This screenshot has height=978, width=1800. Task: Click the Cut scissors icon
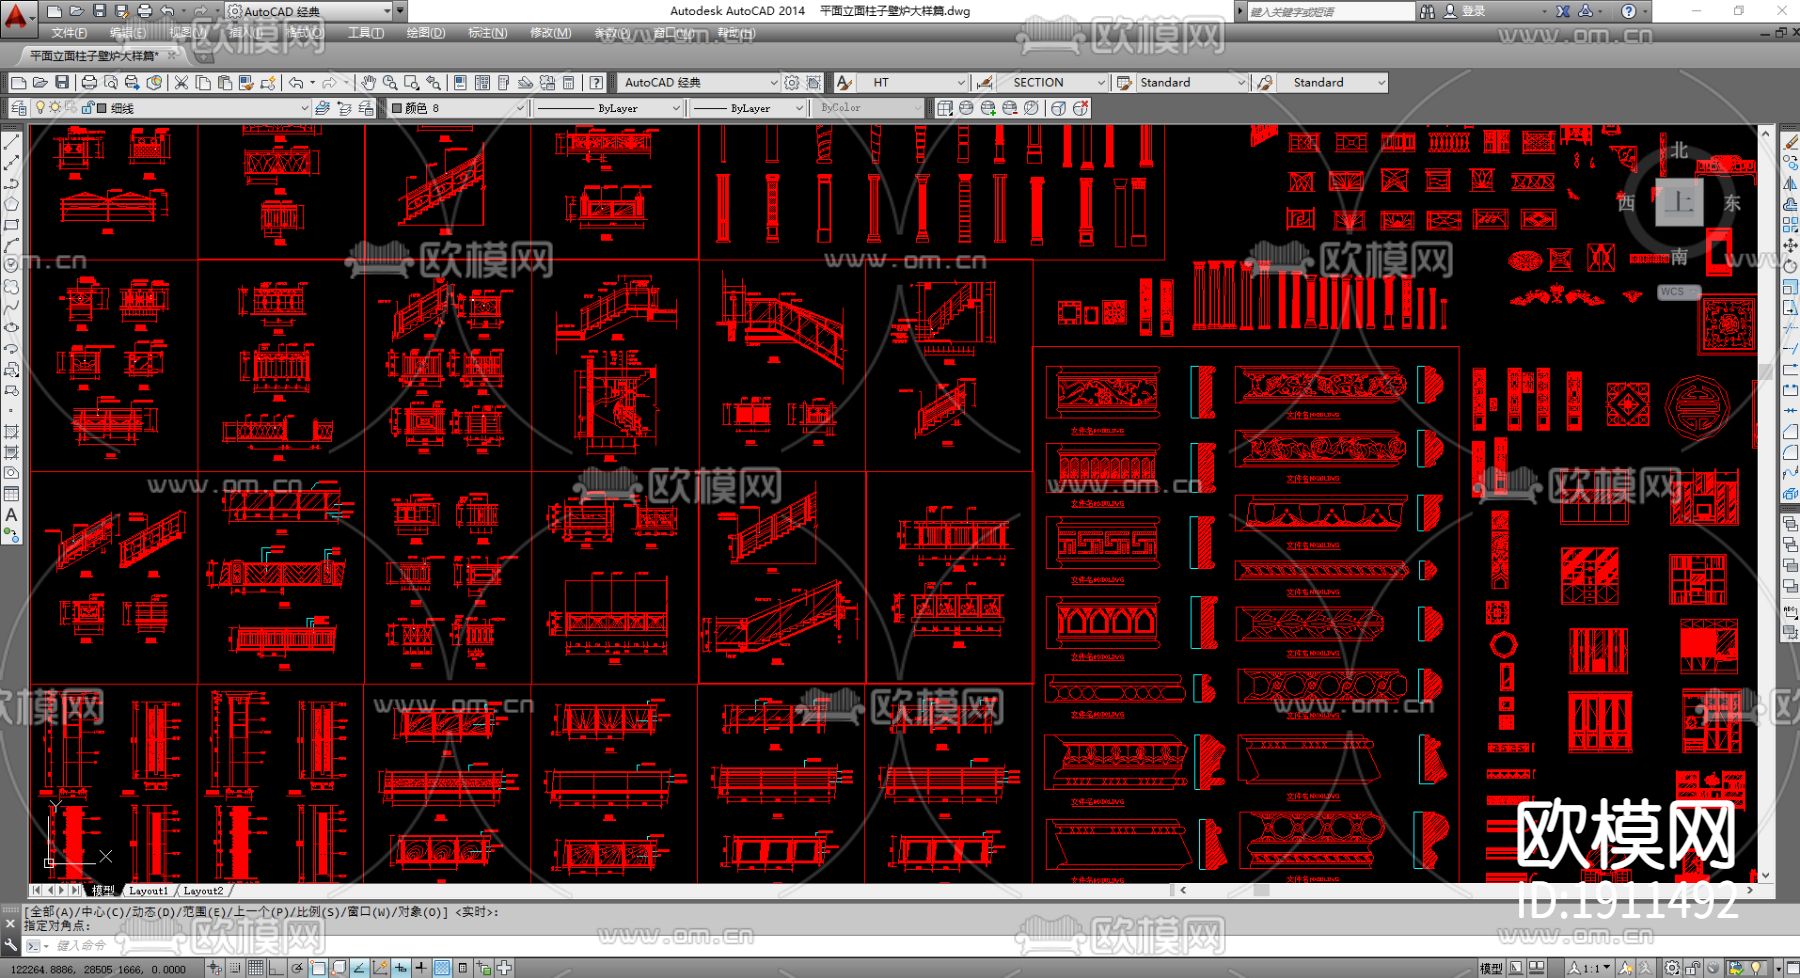tap(181, 82)
